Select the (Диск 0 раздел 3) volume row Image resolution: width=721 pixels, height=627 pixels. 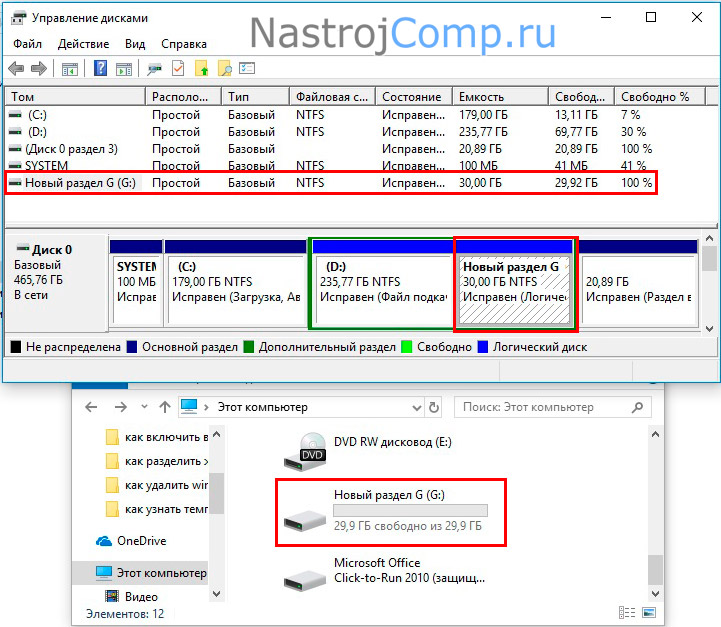pos(331,149)
